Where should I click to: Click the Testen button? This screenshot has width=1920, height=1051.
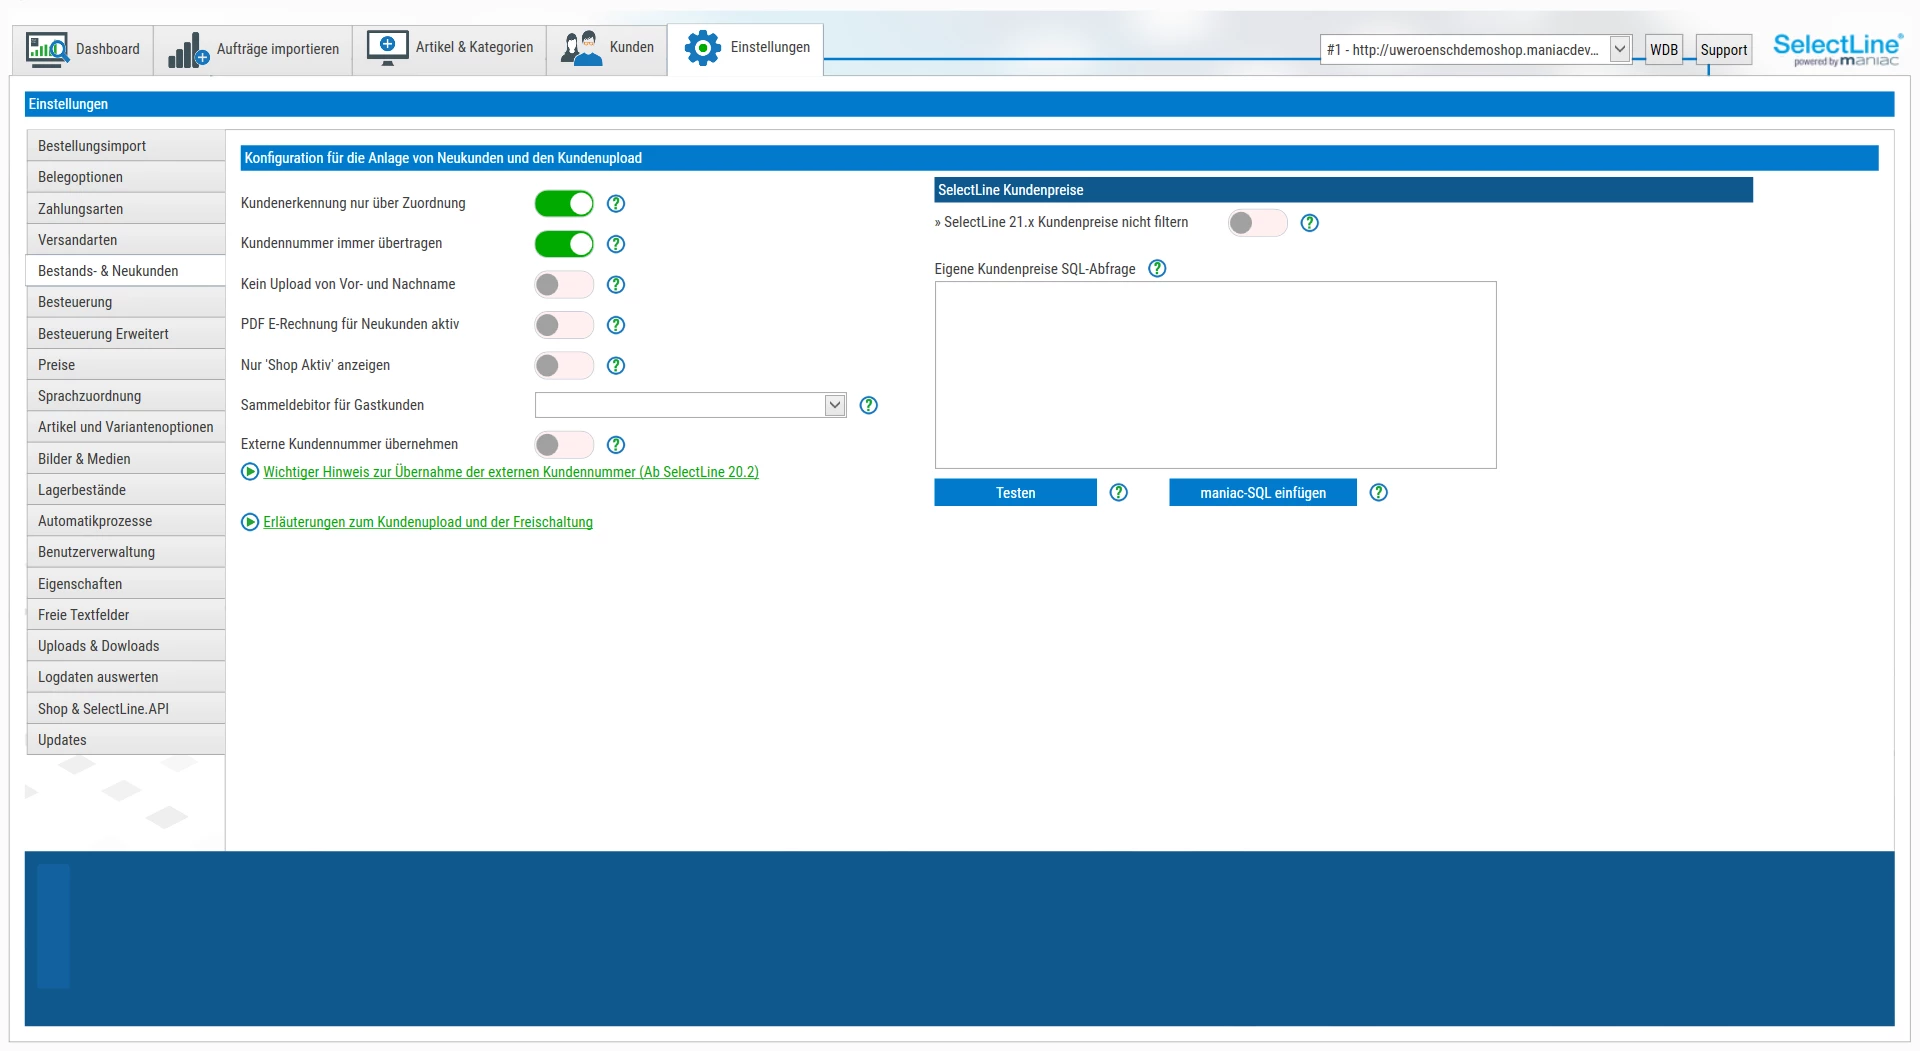(1015, 492)
